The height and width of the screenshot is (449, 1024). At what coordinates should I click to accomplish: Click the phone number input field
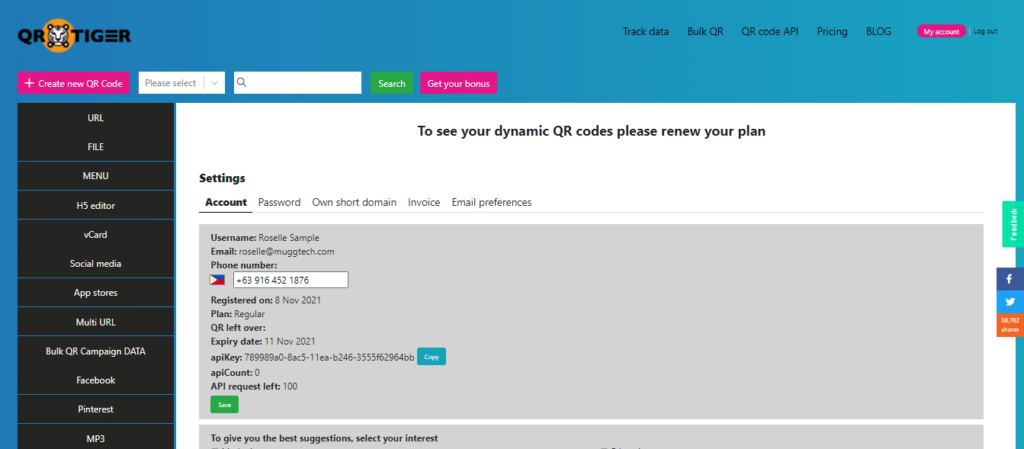pyautogui.click(x=291, y=280)
